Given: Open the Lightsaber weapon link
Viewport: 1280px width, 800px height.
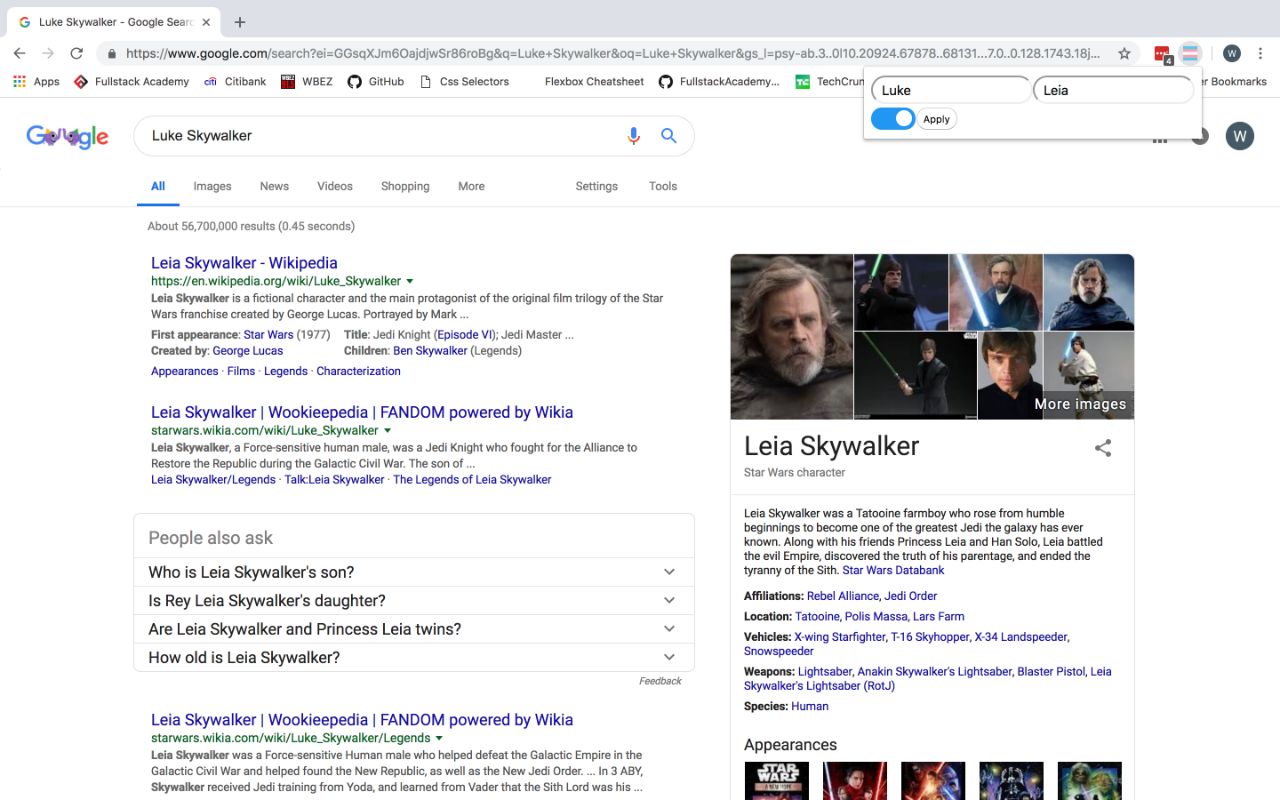Looking at the screenshot, I should [824, 672].
